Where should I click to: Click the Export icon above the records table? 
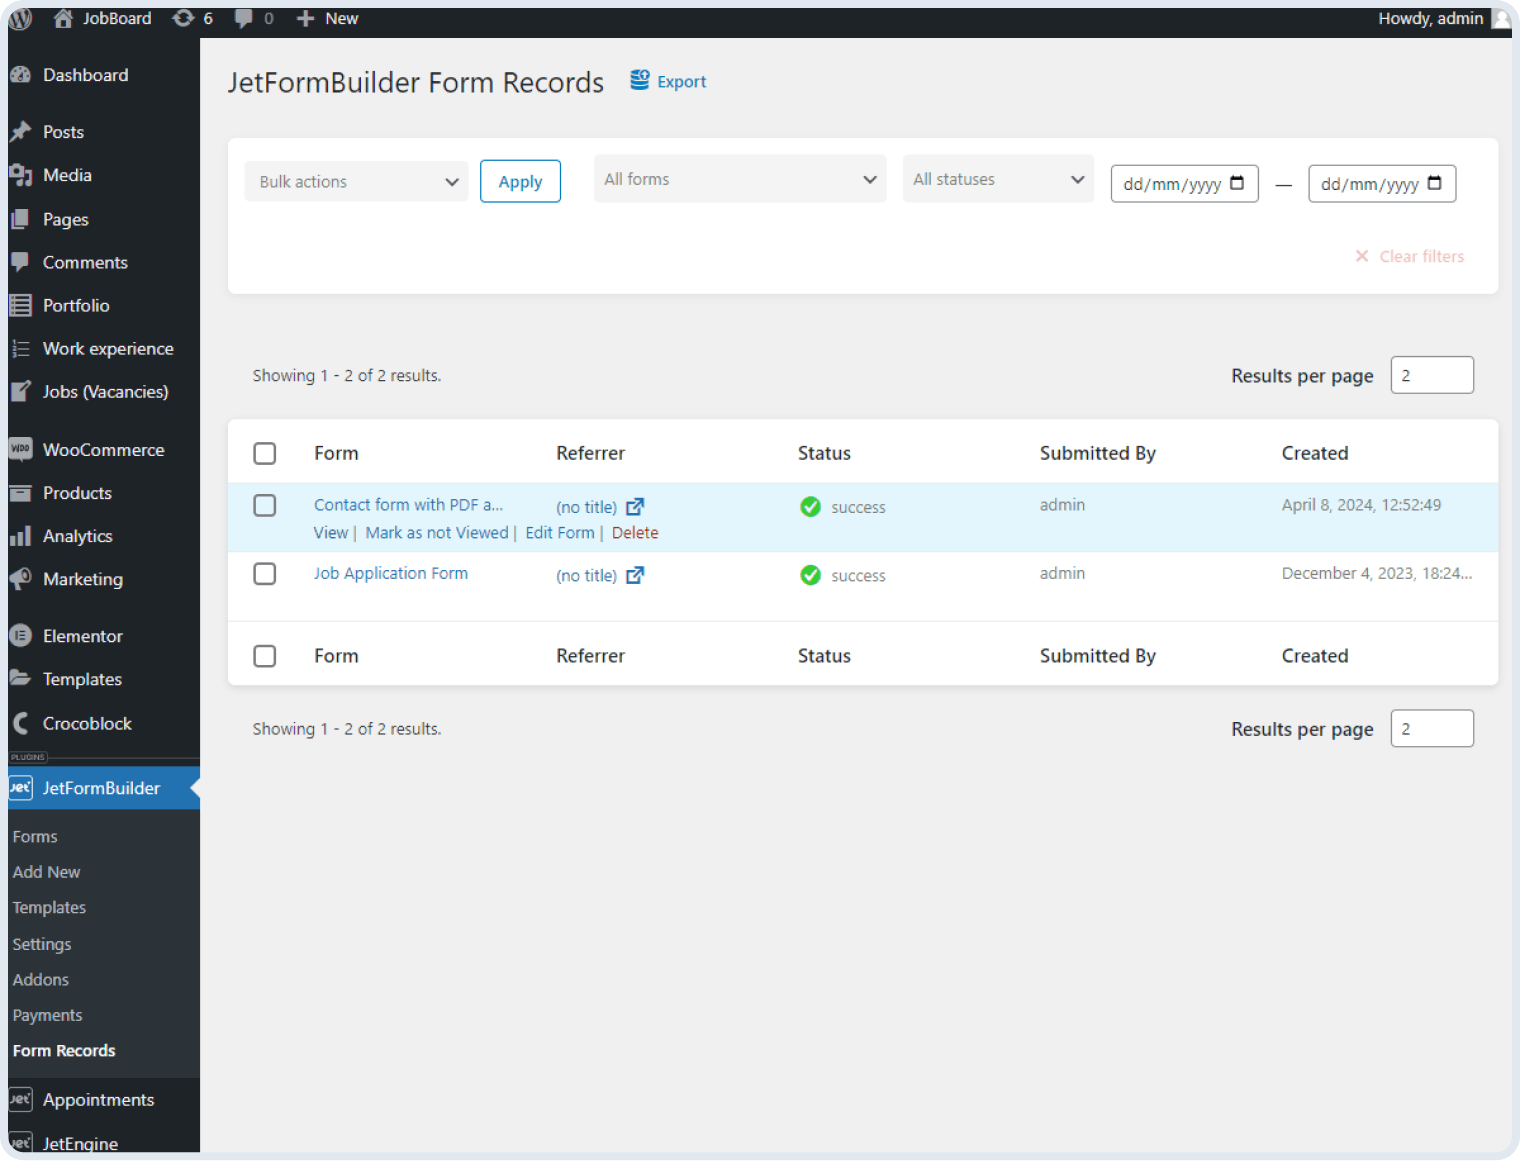[x=639, y=80]
